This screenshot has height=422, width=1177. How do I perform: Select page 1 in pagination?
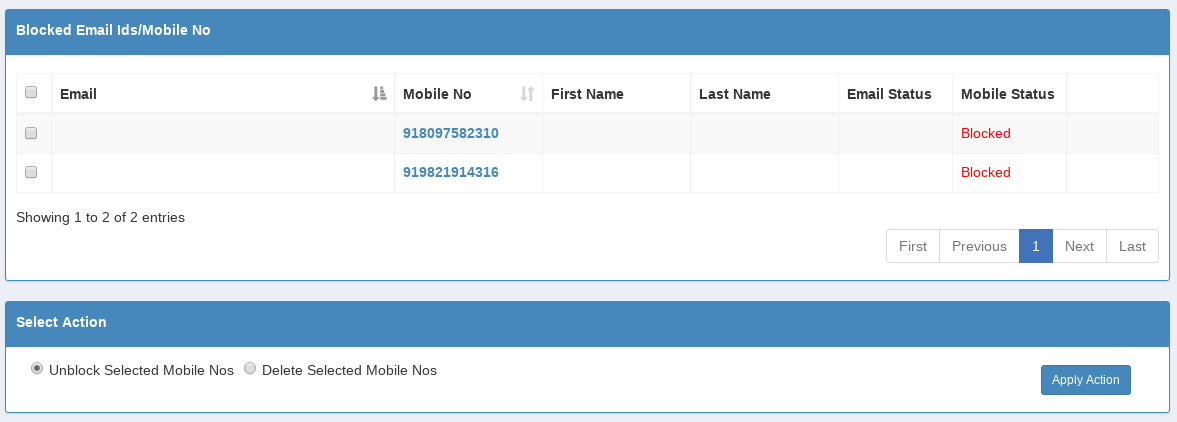click(x=1035, y=246)
